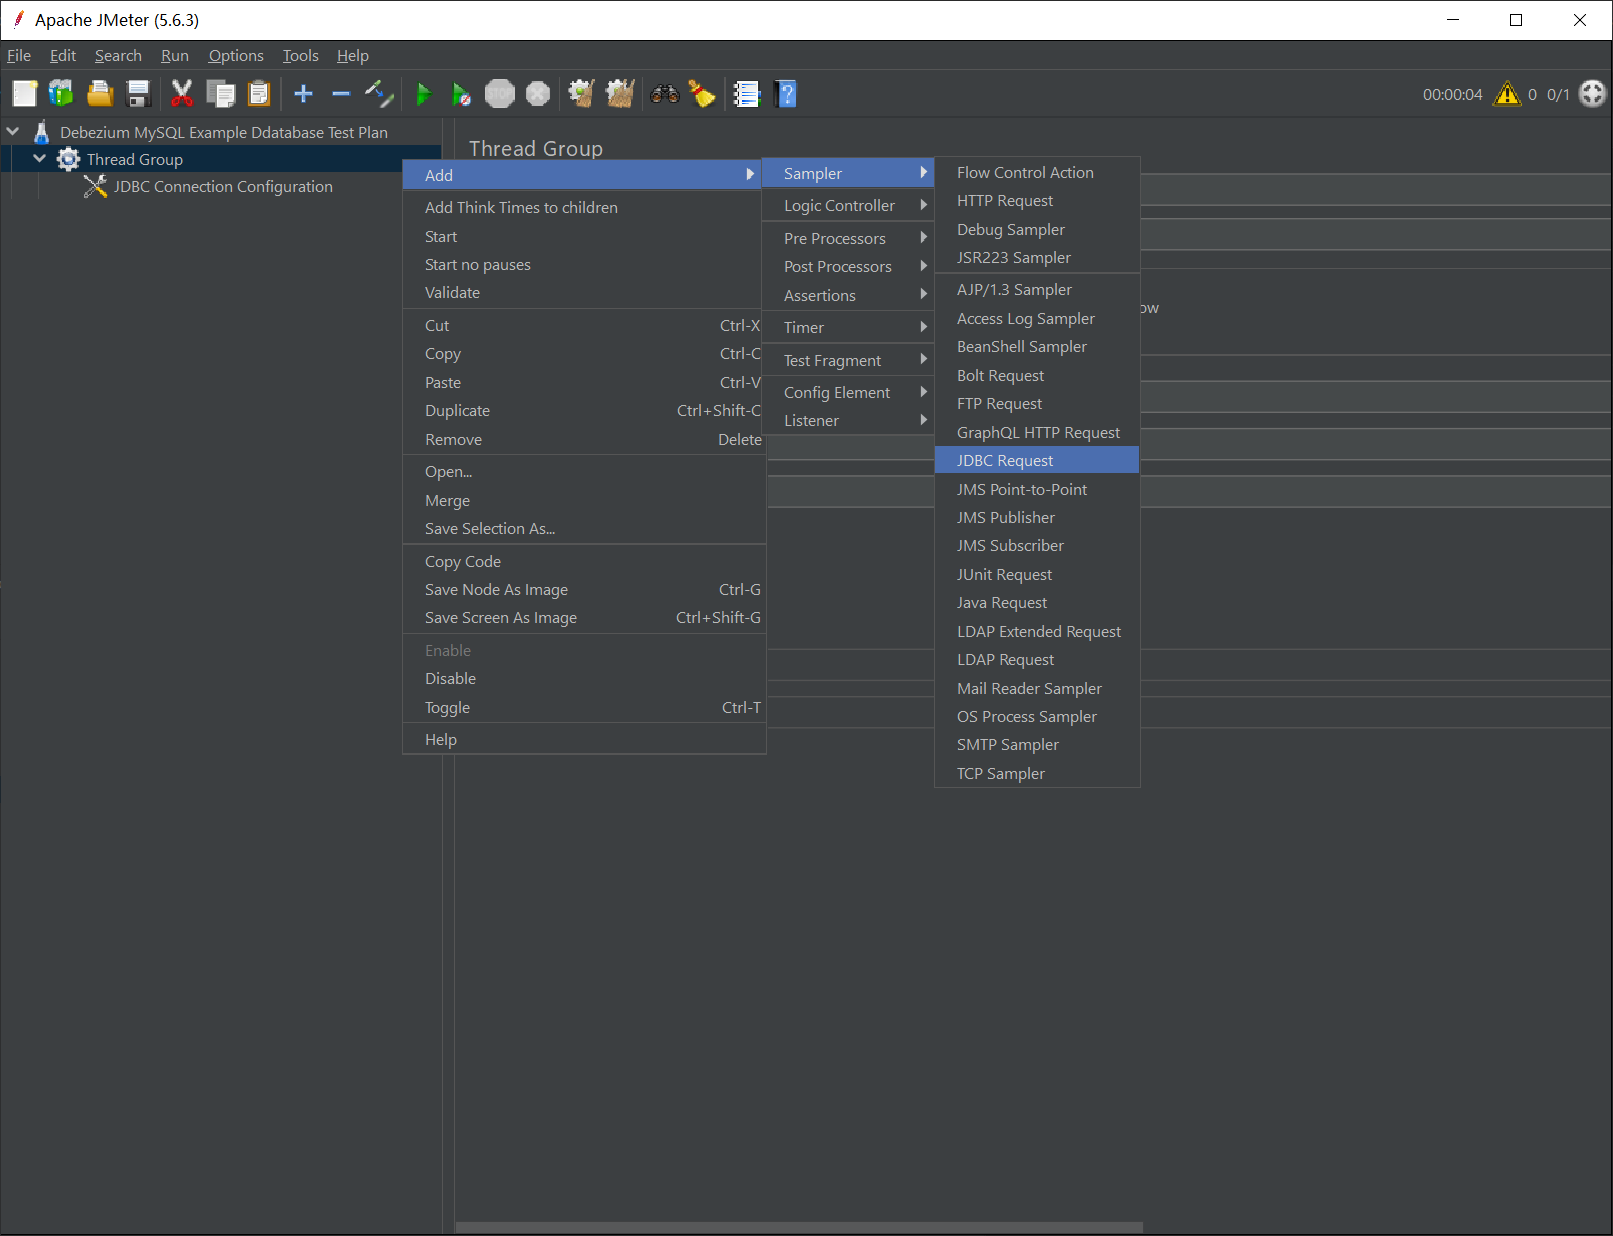Image resolution: width=1613 pixels, height=1236 pixels.
Task: Click Remove in context menu
Action: tap(584, 439)
